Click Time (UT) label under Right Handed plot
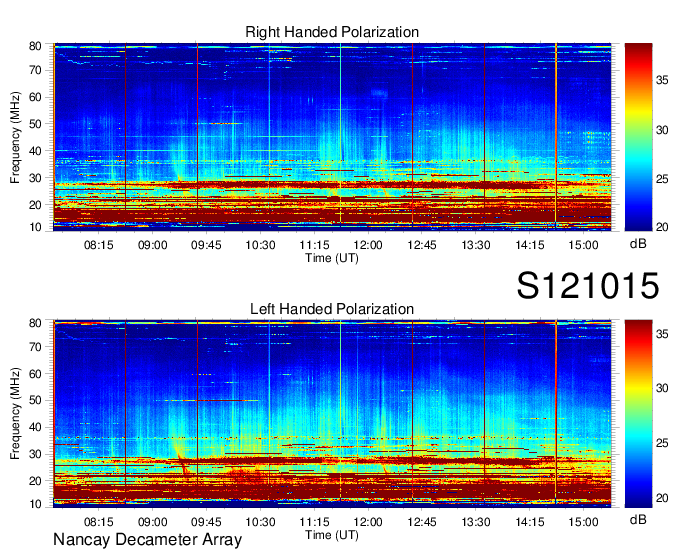Screen dimensions: 680x552 332,258
